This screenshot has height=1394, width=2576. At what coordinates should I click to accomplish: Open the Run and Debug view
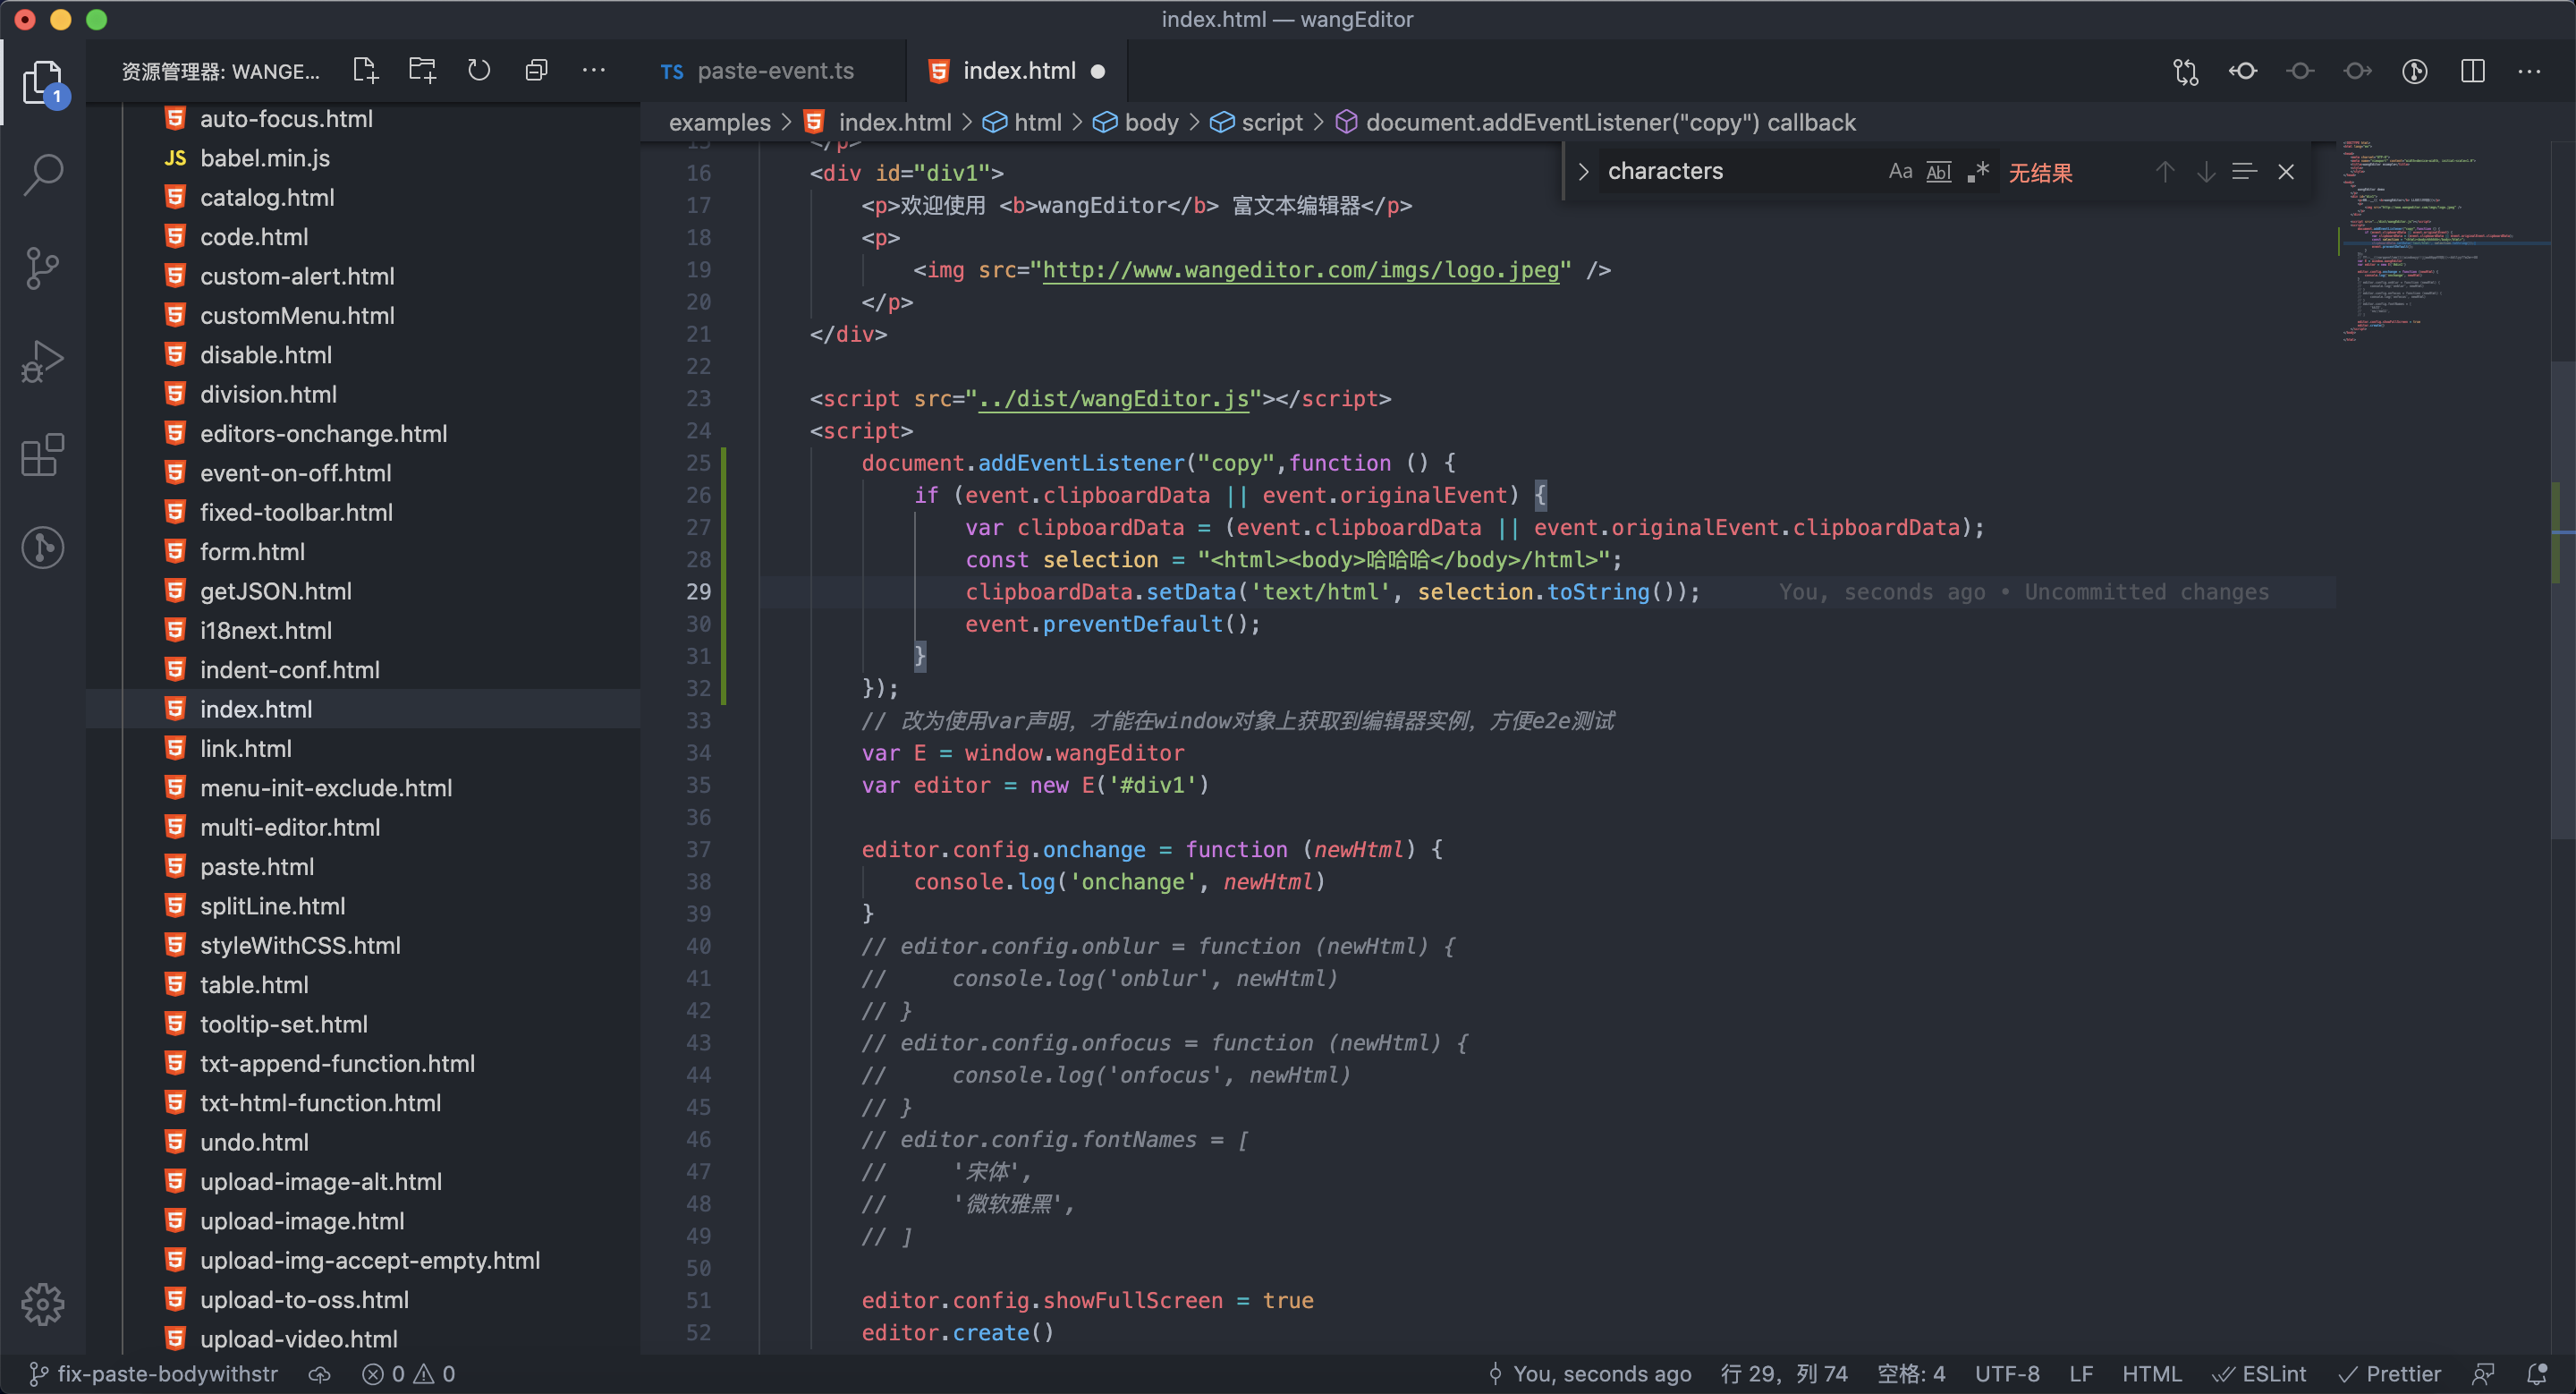pos(43,361)
